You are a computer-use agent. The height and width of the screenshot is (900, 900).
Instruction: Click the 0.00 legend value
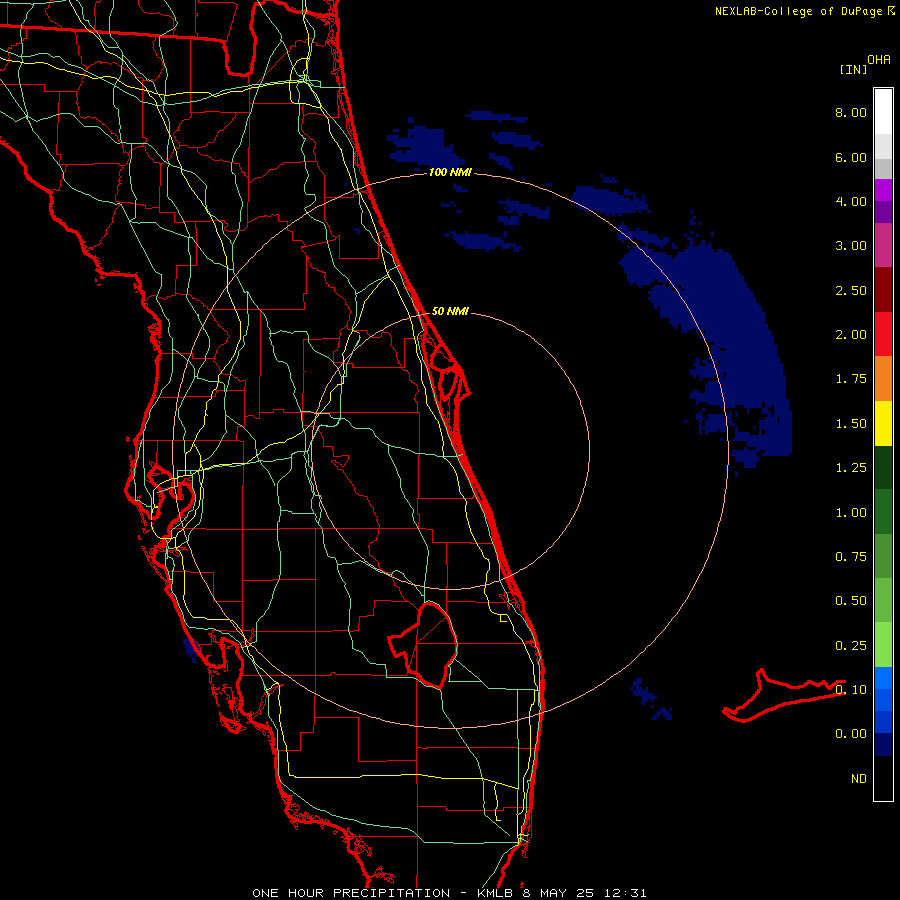click(851, 734)
